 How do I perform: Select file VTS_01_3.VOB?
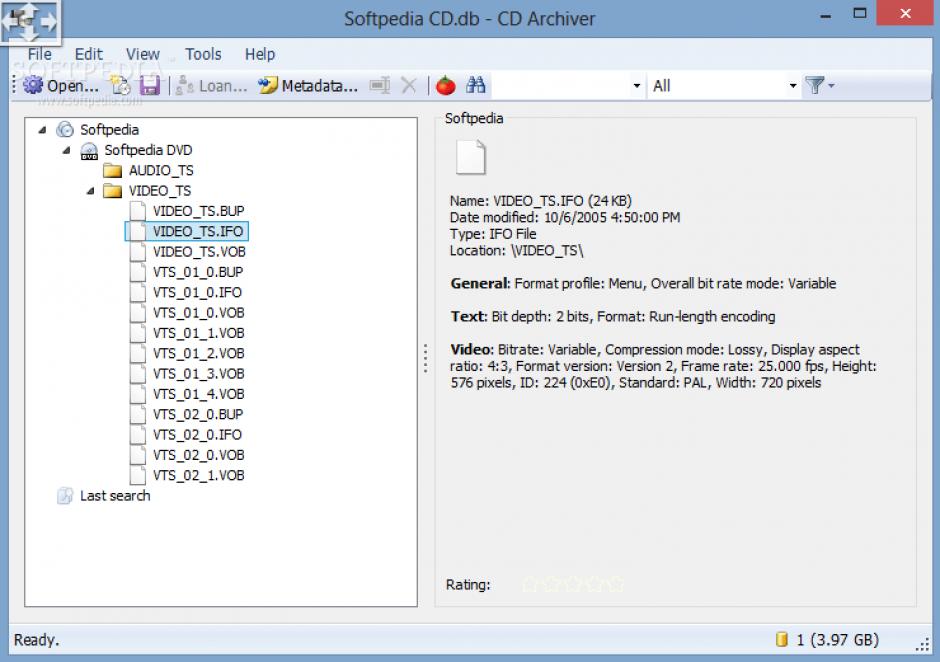[198, 374]
